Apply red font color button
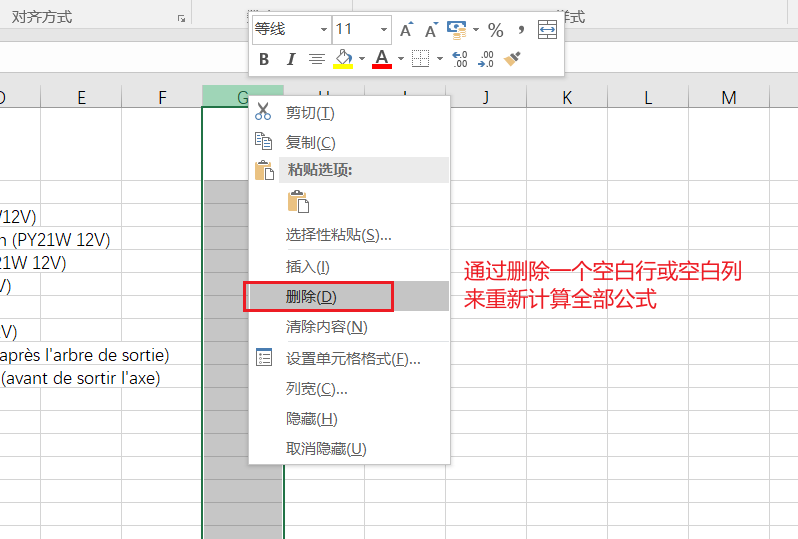Image resolution: width=798 pixels, height=539 pixels. coord(382,59)
